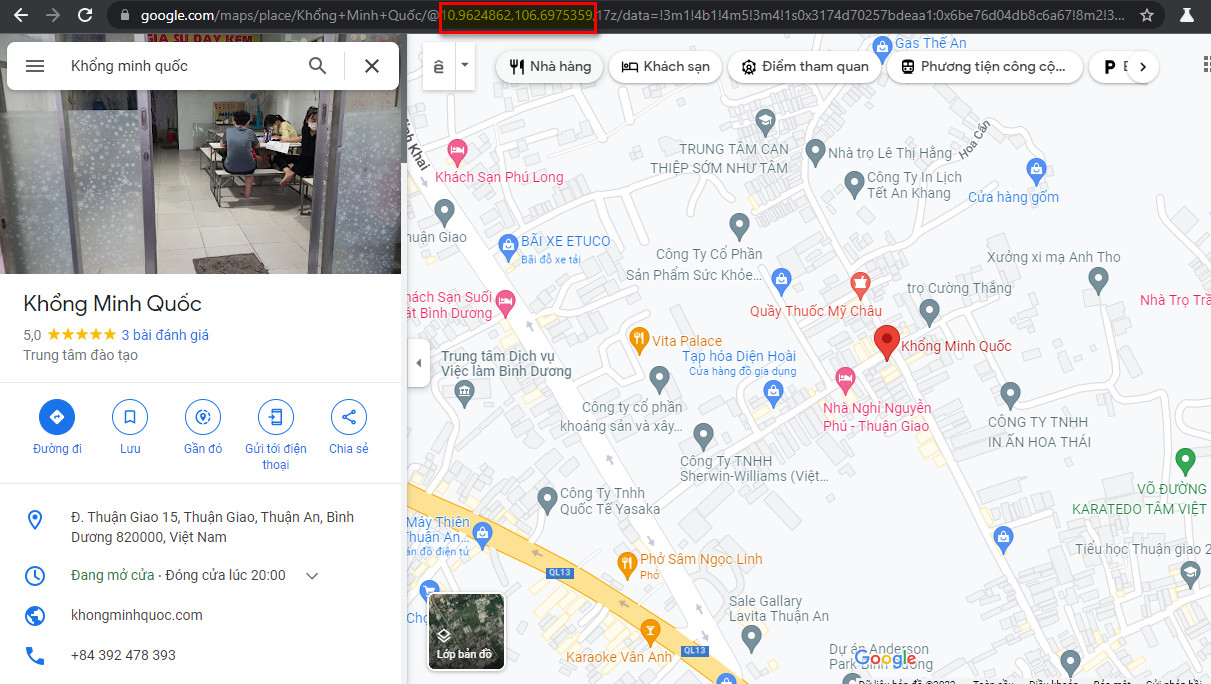The image size is (1211, 684).
Task: Select Quầy Thuốc Mỹ Châu marker
Action: 860,283
